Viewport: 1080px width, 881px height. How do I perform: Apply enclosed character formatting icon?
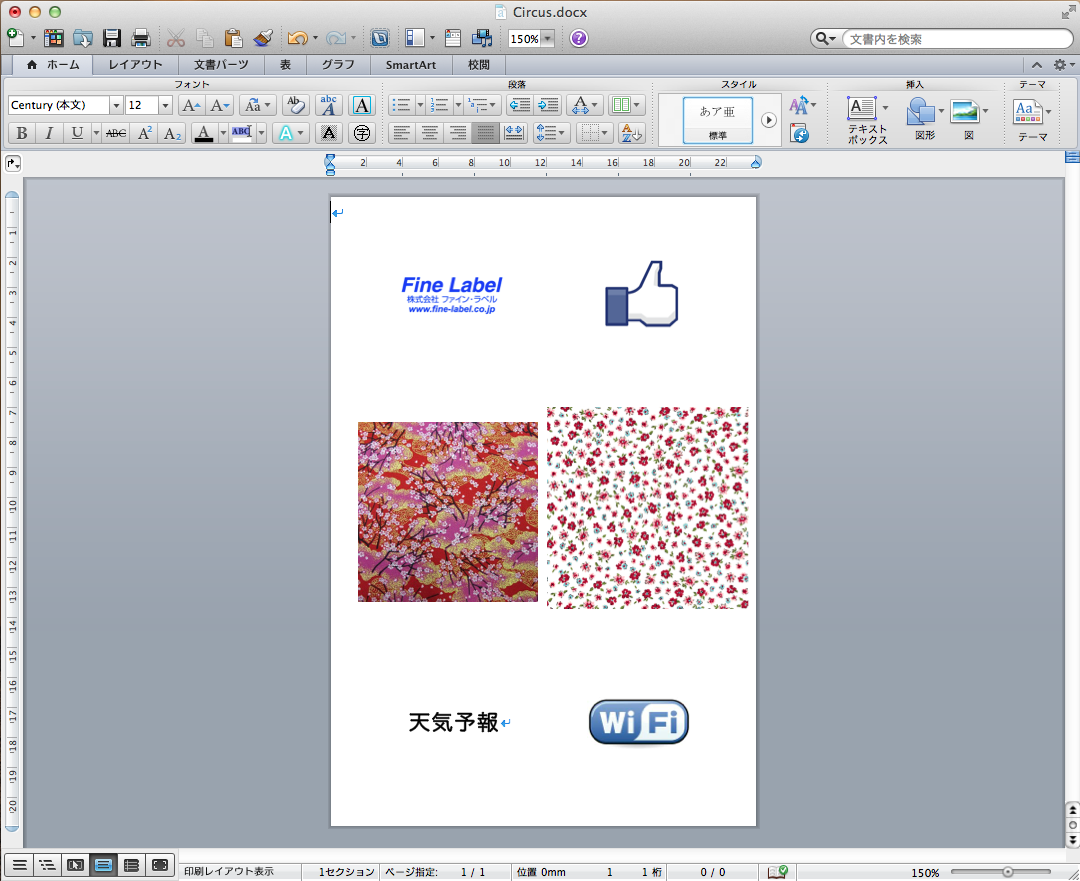click(x=362, y=133)
